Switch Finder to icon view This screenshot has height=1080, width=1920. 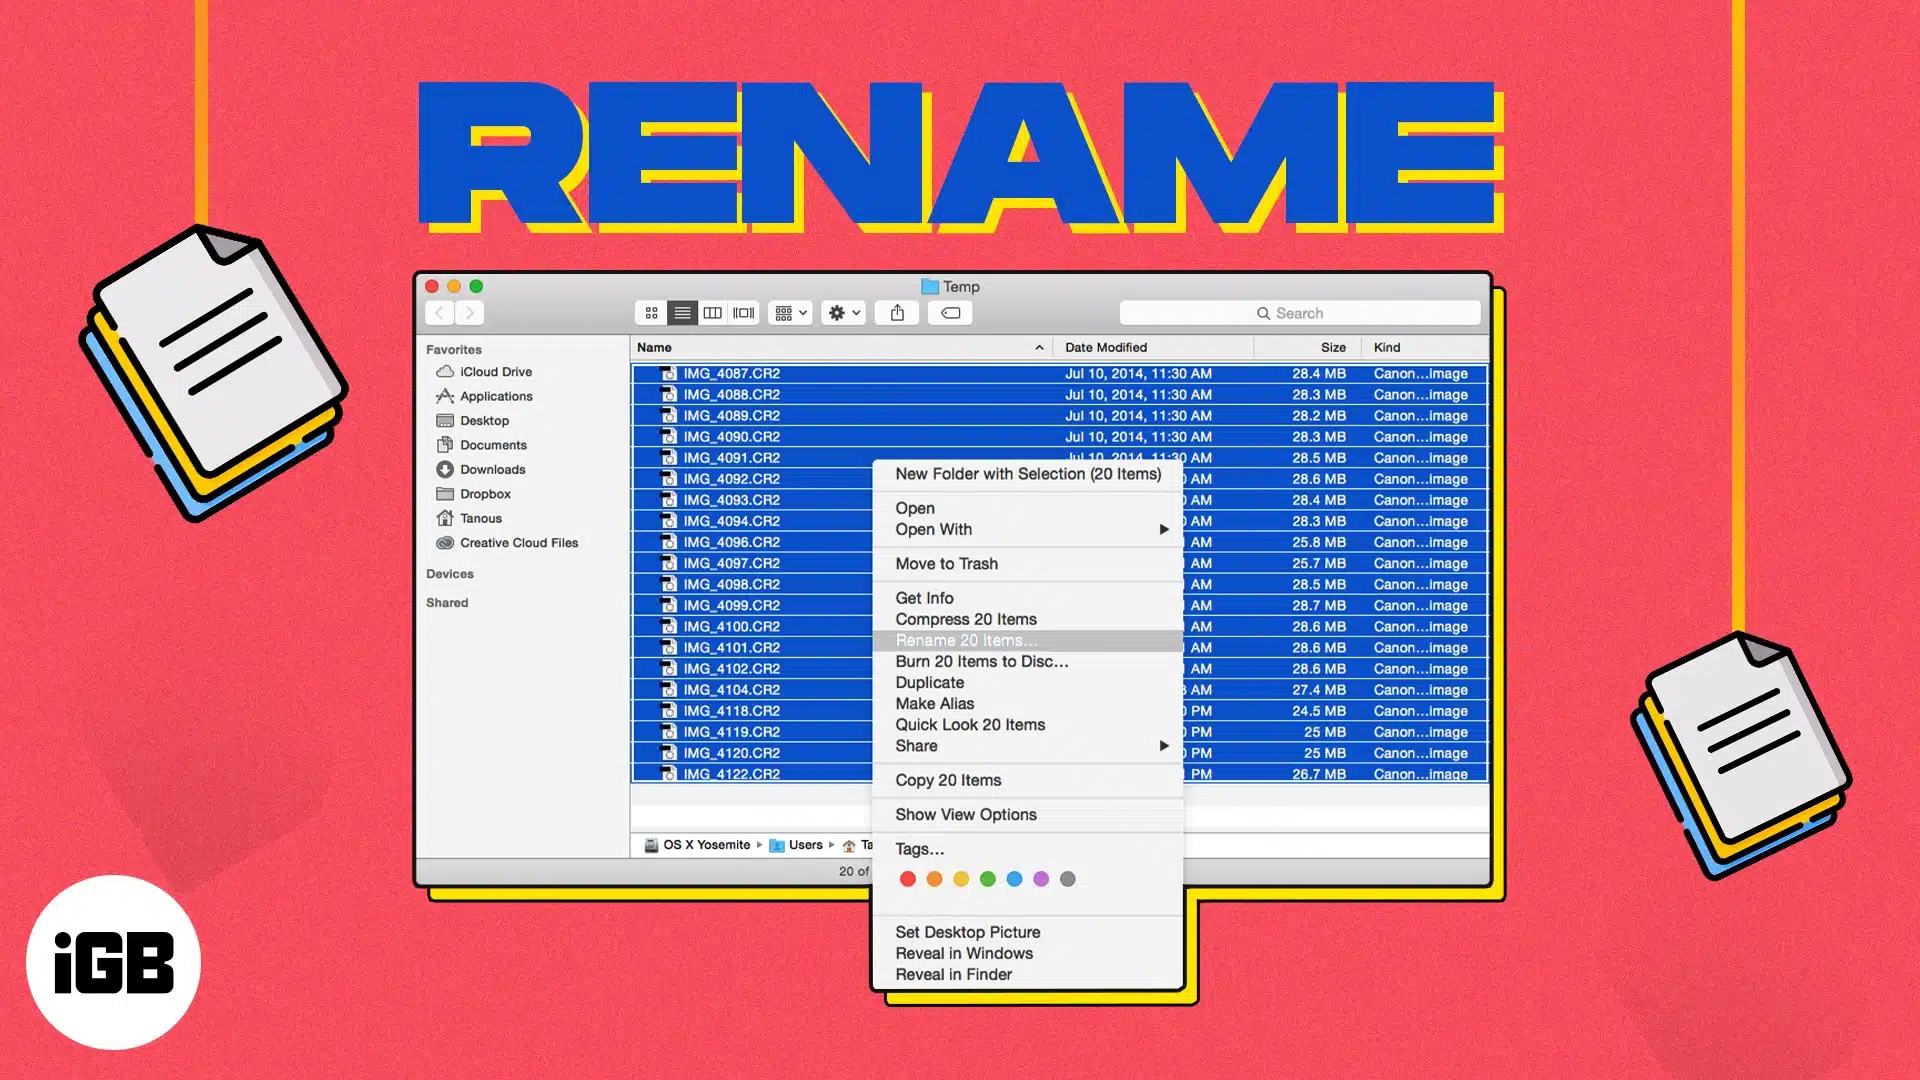click(651, 313)
